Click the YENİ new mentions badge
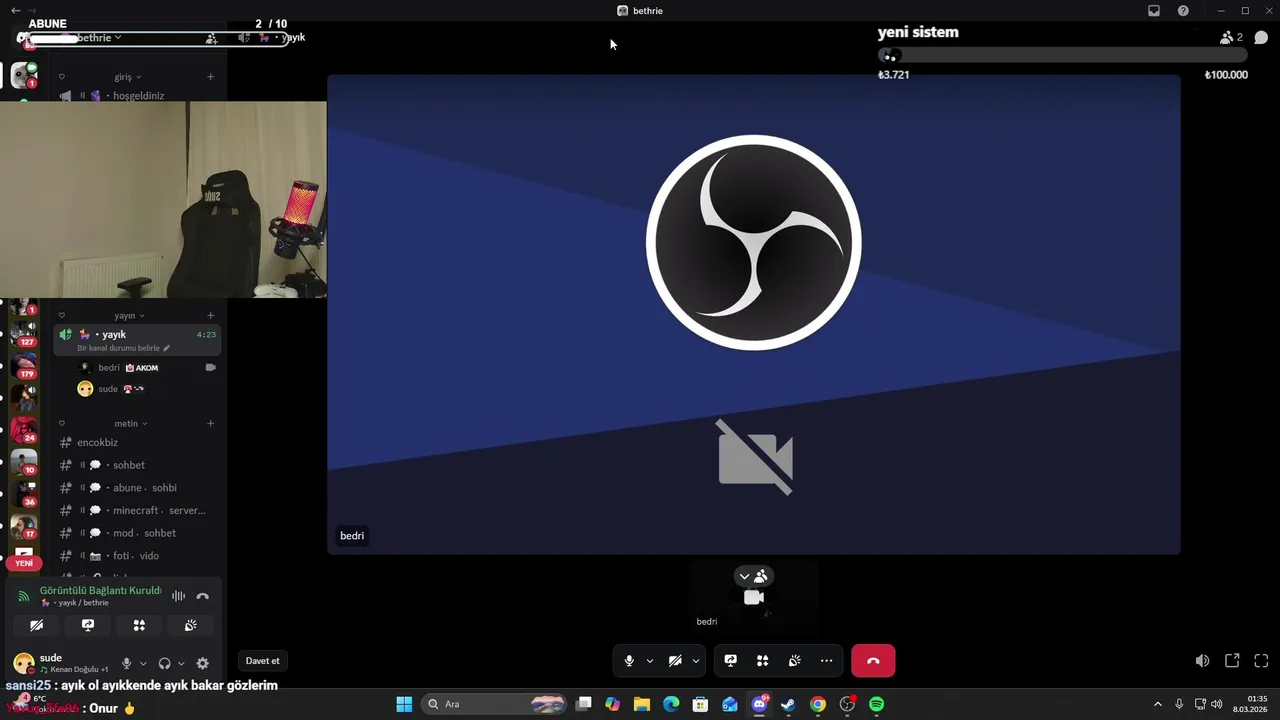The width and height of the screenshot is (1280, 720). [x=24, y=563]
